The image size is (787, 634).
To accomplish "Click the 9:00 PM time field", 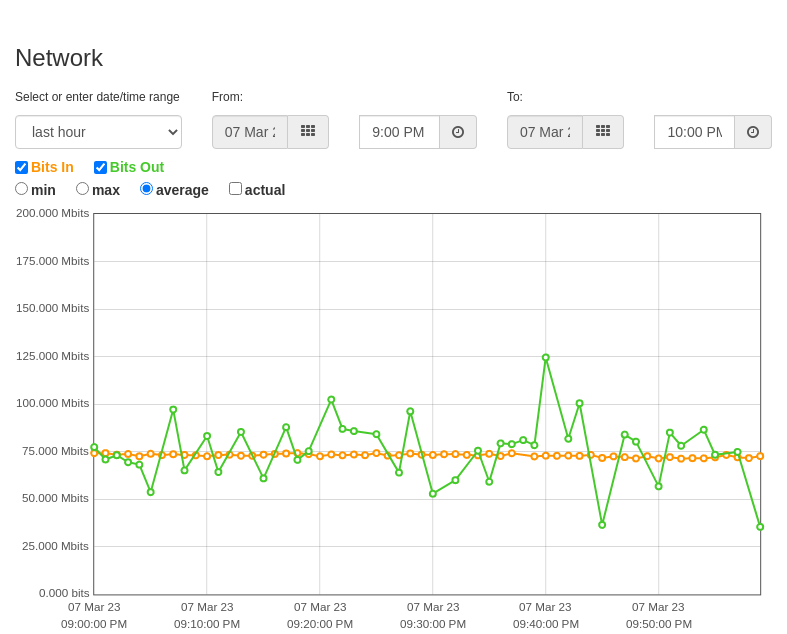I will click(x=400, y=132).
